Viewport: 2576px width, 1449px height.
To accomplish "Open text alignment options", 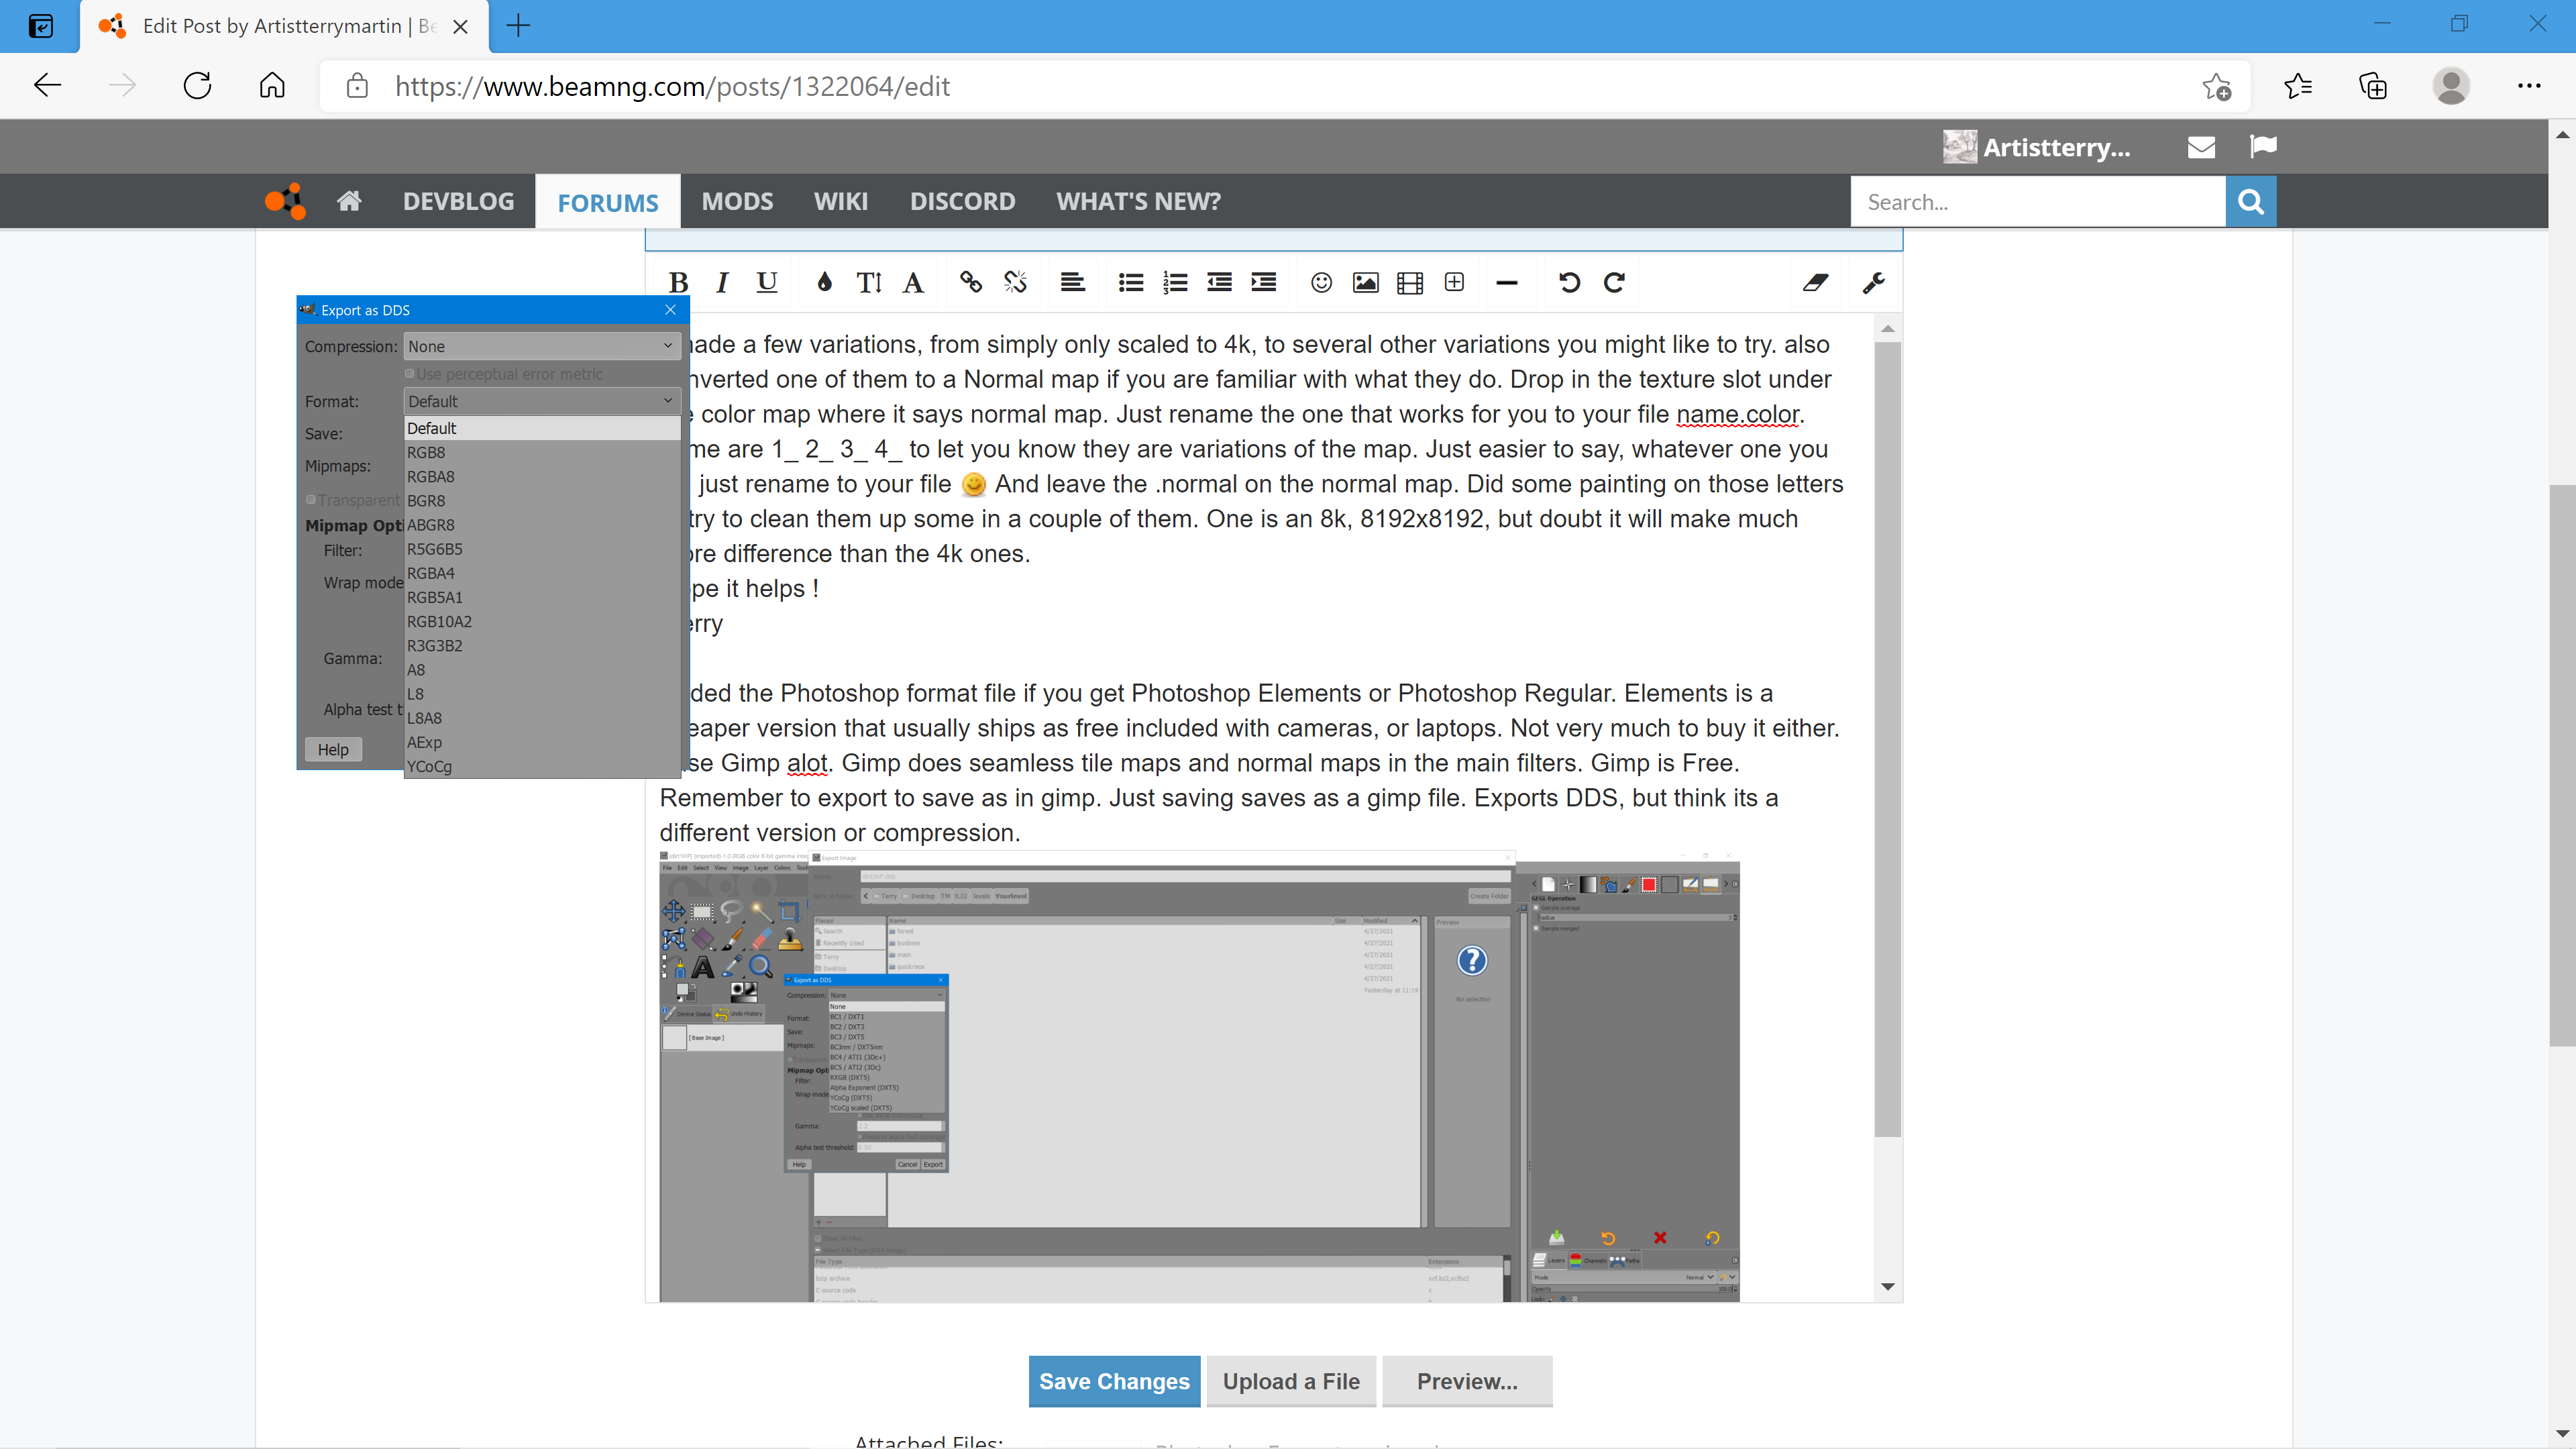I will pyautogui.click(x=1072, y=283).
